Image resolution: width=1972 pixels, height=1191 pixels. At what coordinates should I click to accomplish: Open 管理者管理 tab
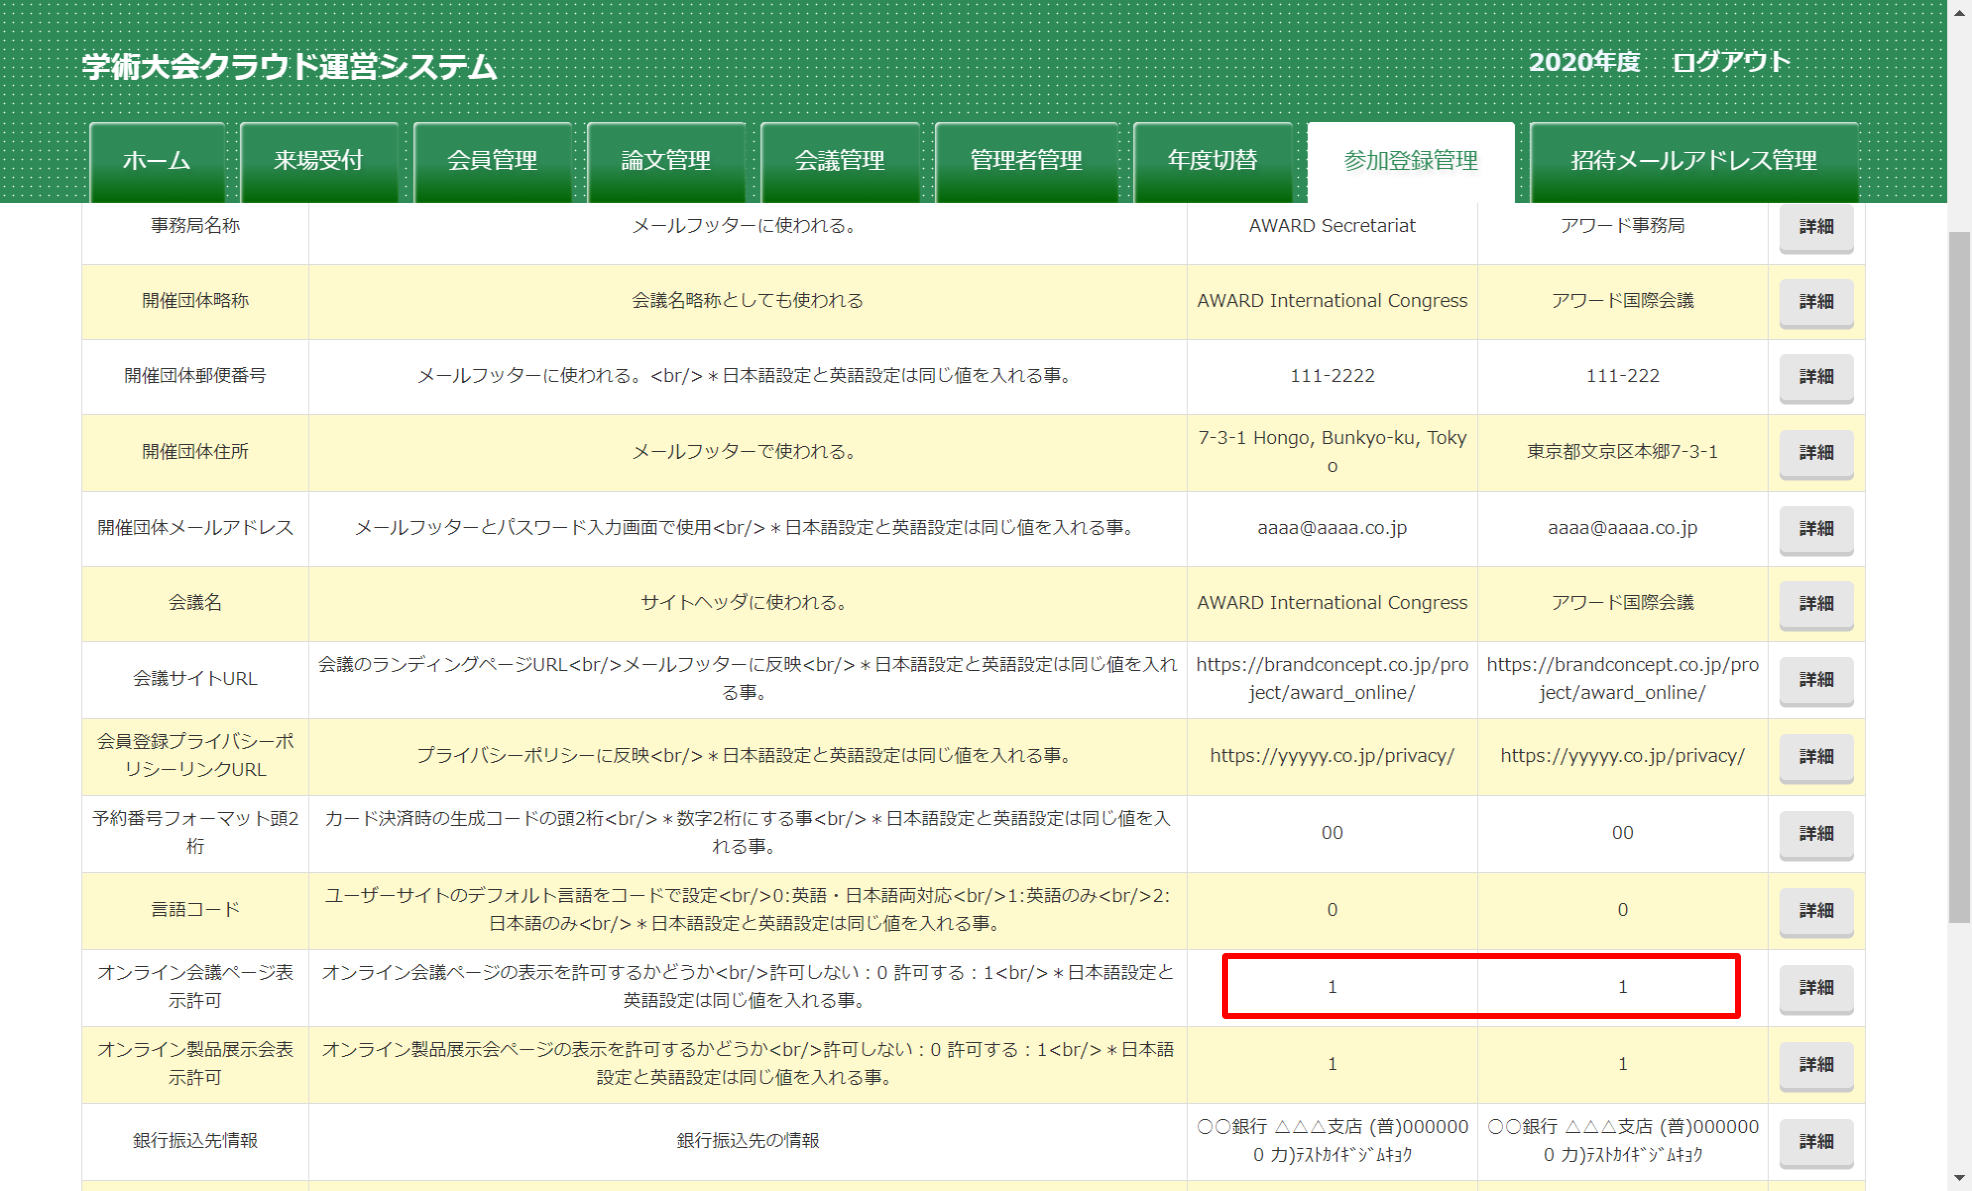1026,161
